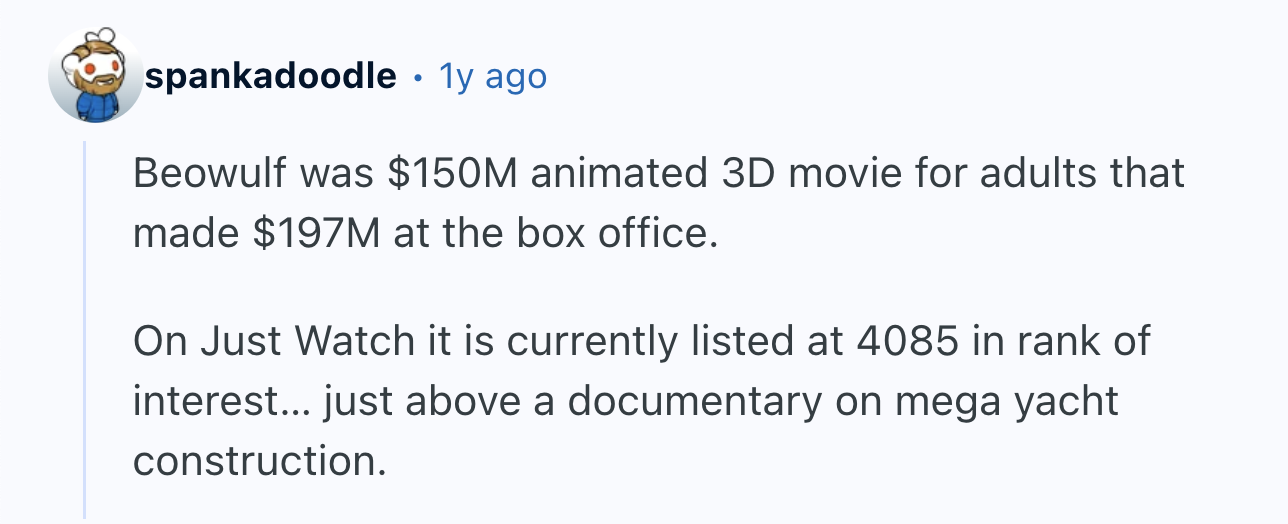Screen dimensions: 1288x524
Task: Click the word Beowulf in the comment
Action: (202, 174)
